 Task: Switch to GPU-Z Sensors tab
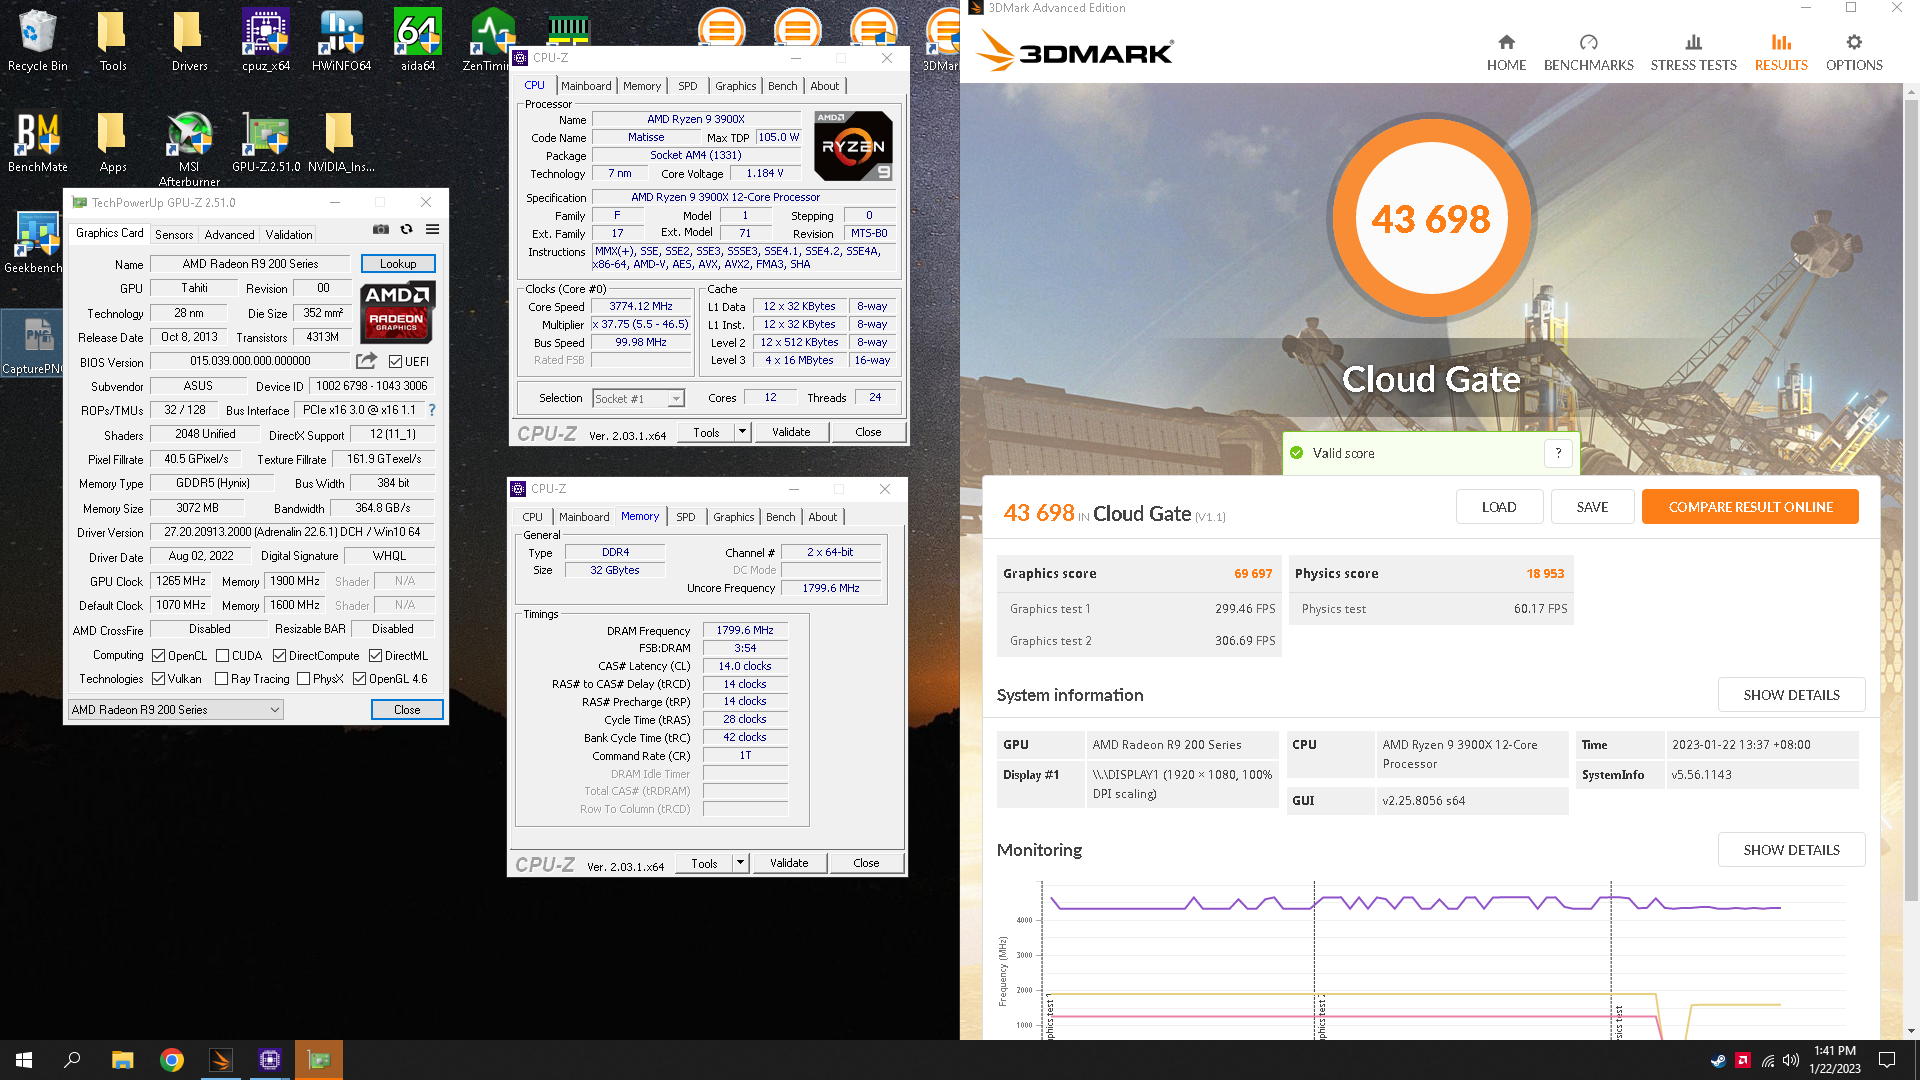tap(174, 235)
